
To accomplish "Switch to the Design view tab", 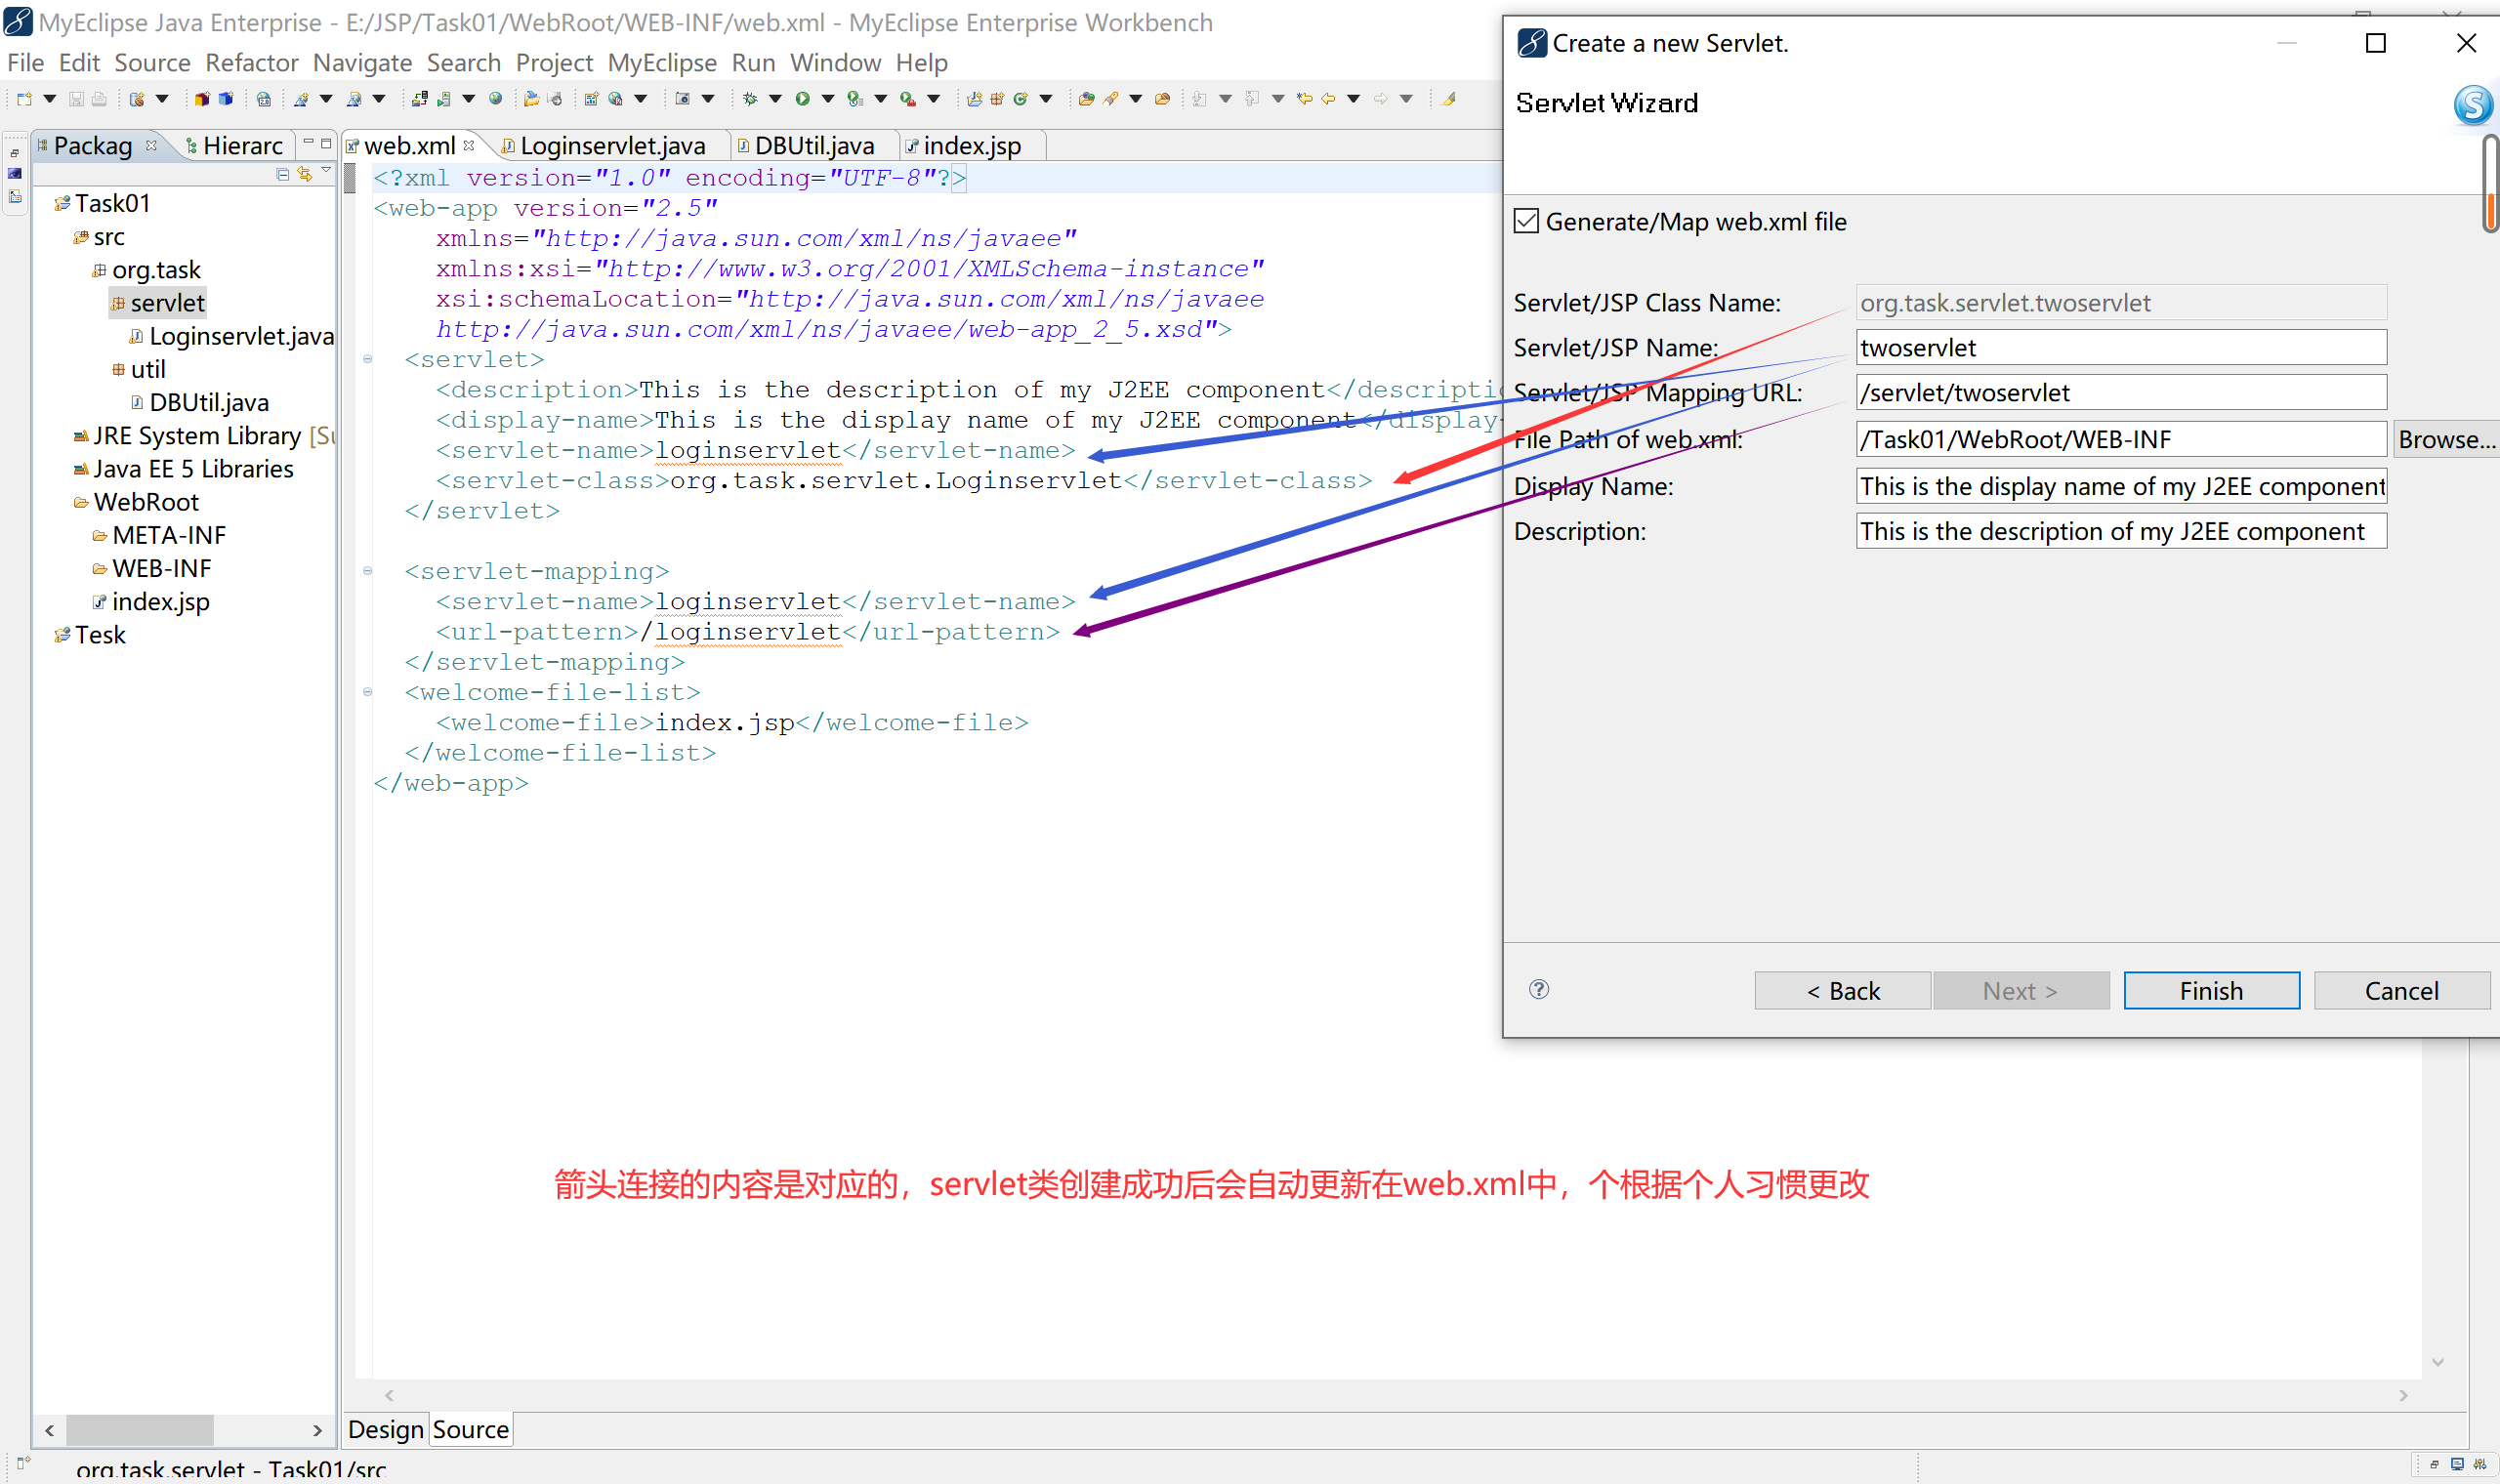I will 385,1429.
